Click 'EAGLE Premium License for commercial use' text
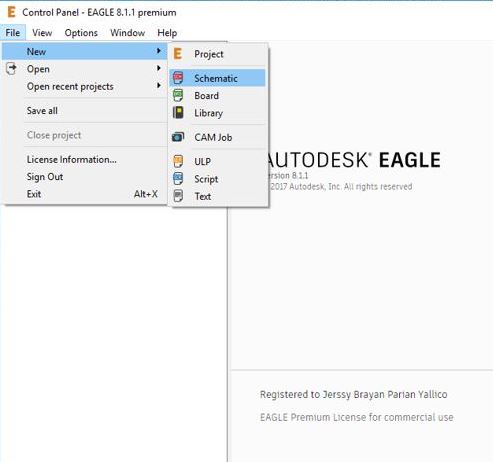Image resolution: width=493 pixels, height=462 pixels. (x=357, y=417)
